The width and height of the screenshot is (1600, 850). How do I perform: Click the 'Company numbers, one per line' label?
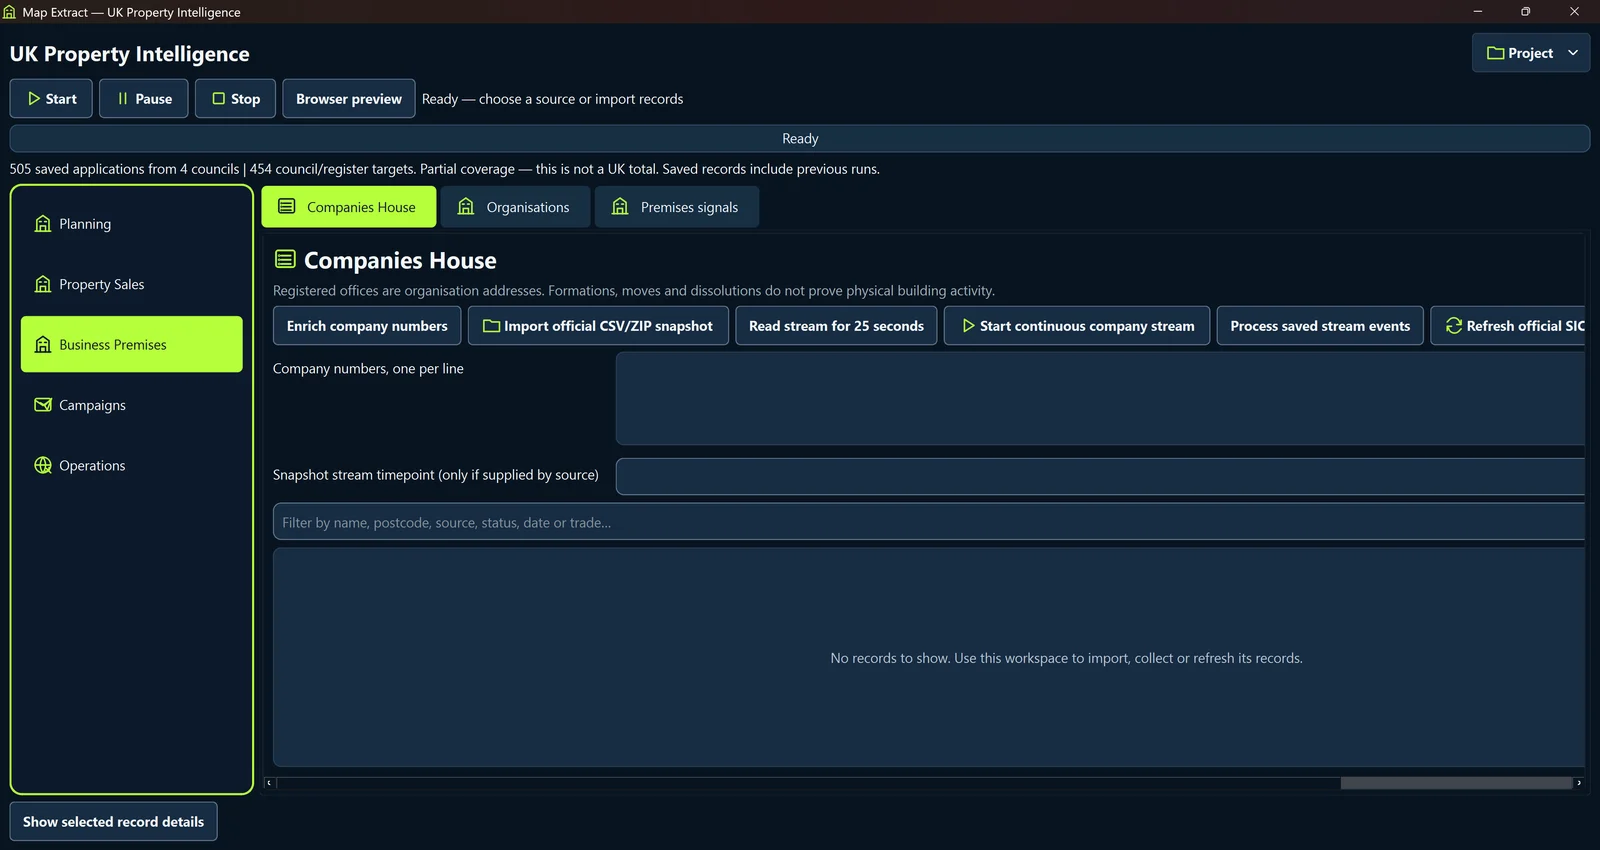pos(368,369)
